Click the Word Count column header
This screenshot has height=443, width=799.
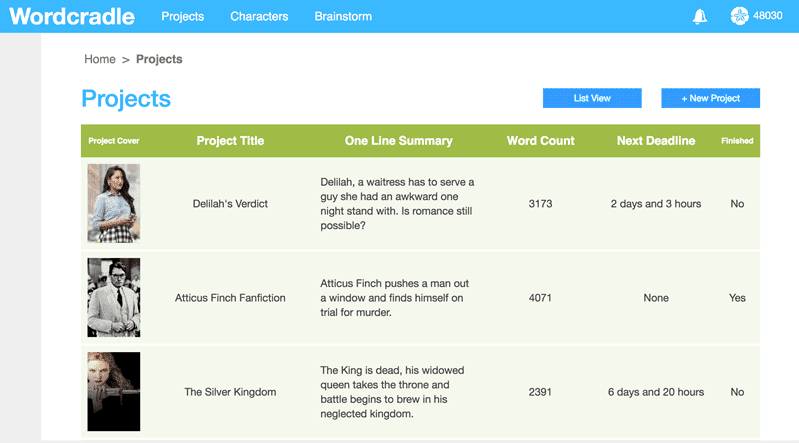point(540,141)
